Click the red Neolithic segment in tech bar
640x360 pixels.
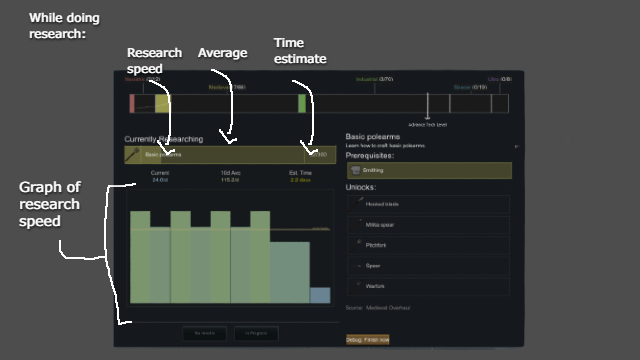tap(132, 104)
